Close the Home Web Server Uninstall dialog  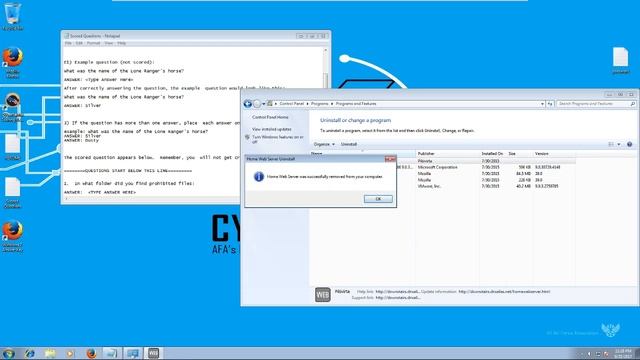pos(390,159)
